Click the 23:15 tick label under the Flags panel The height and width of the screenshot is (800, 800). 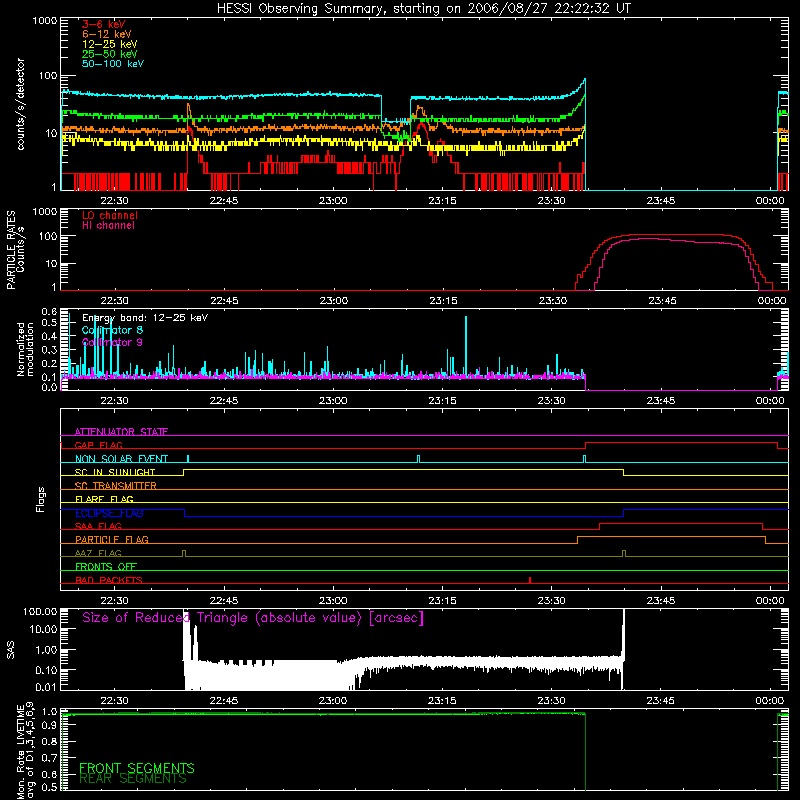(x=442, y=601)
